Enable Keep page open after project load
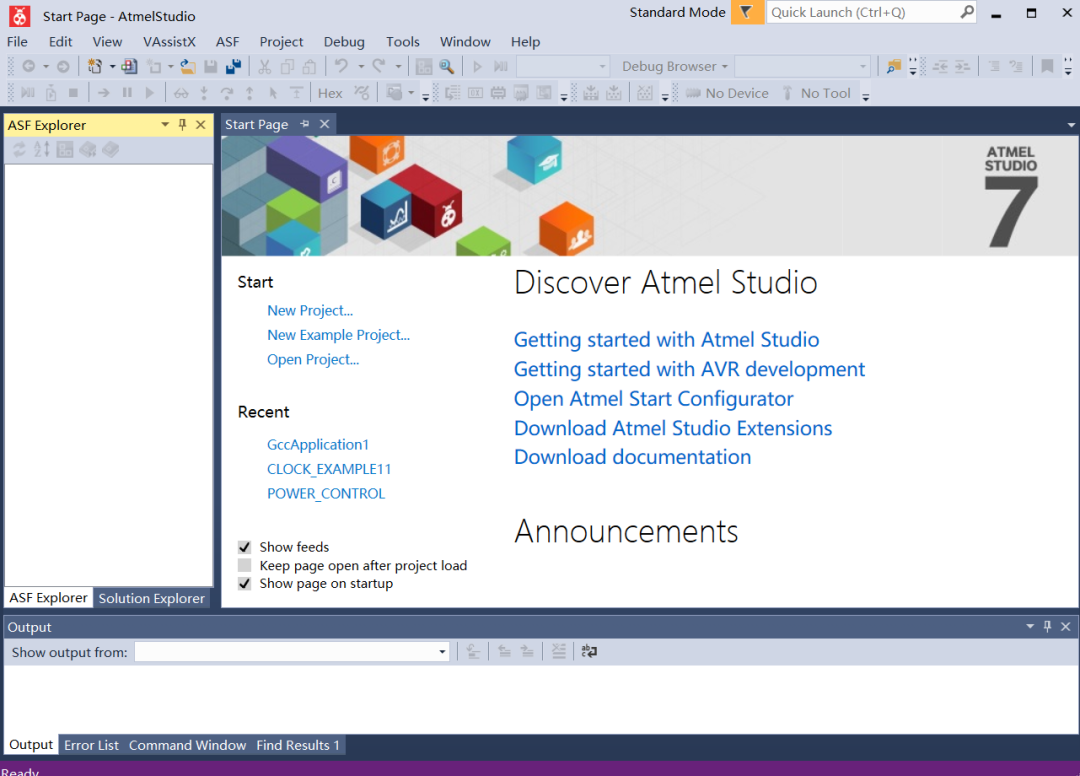The image size is (1080, 776). (245, 565)
